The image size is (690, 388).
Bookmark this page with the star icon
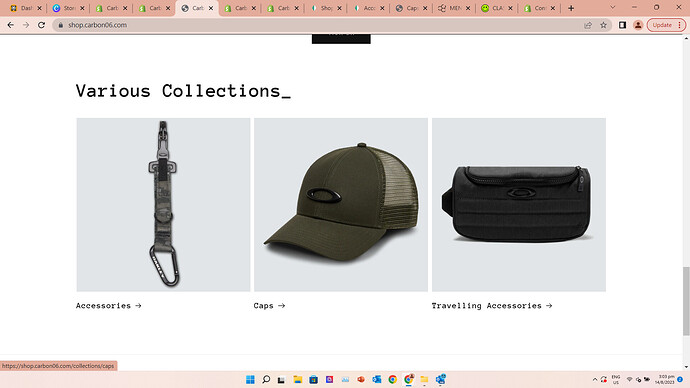point(603,25)
